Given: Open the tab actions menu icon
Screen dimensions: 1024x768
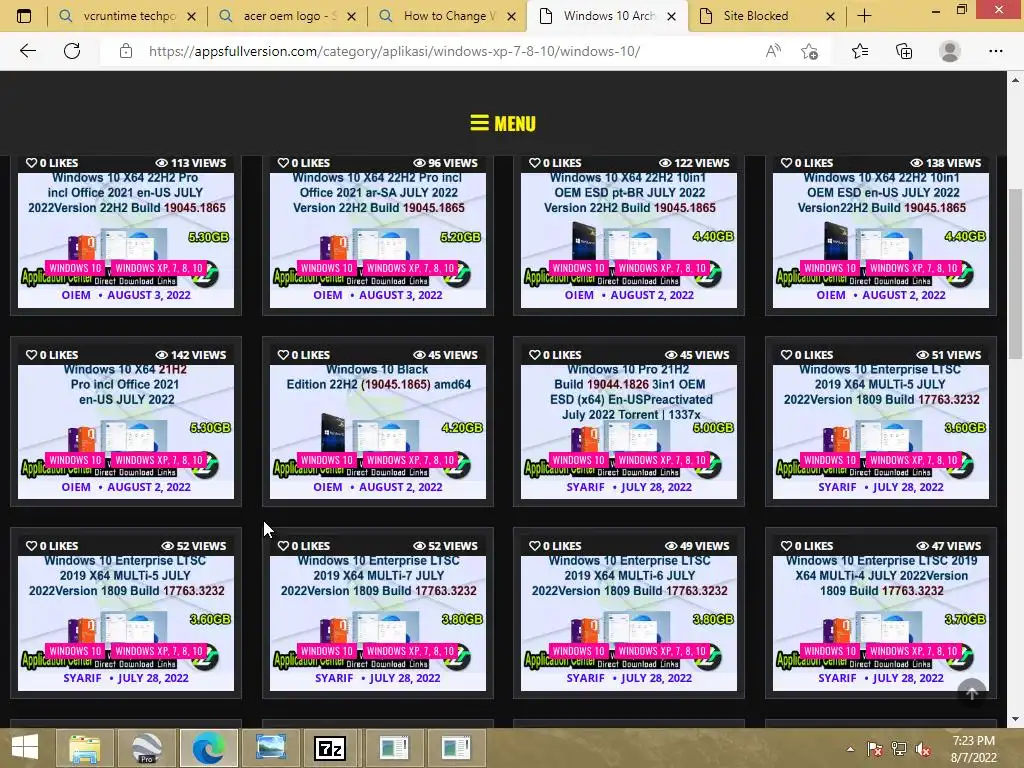Looking at the screenshot, I should pyautogui.click(x=24, y=16).
